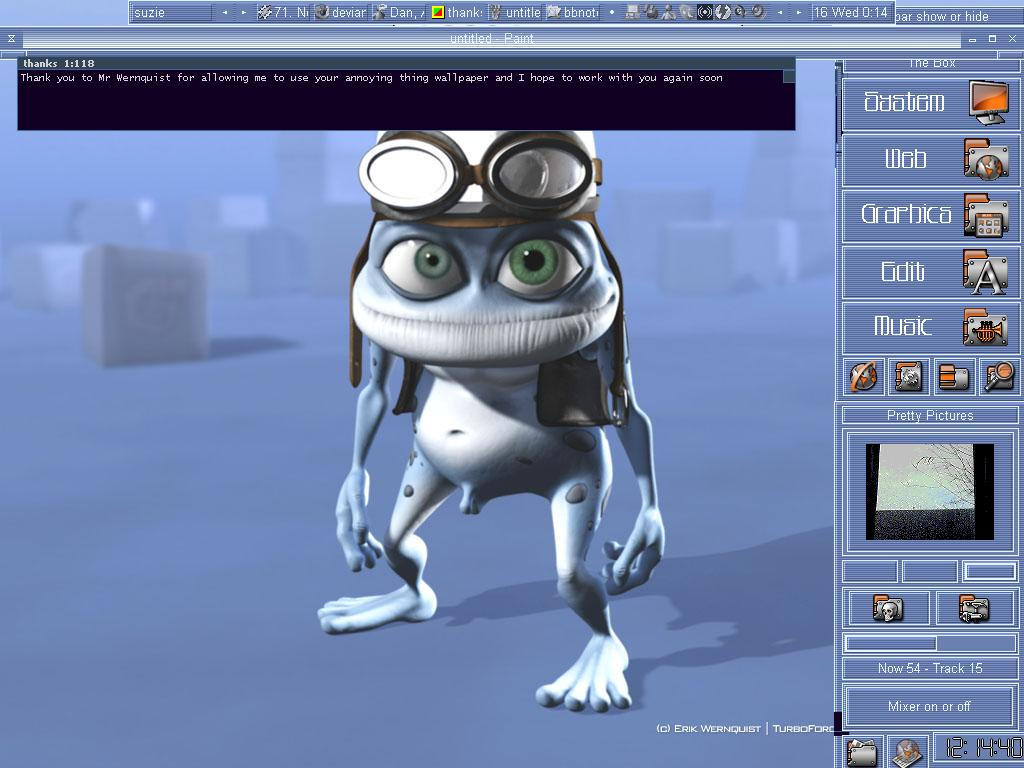Toggle Mixer on or off
The width and height of the screenshot is (1024, 768).
click(x=928, y=706)
